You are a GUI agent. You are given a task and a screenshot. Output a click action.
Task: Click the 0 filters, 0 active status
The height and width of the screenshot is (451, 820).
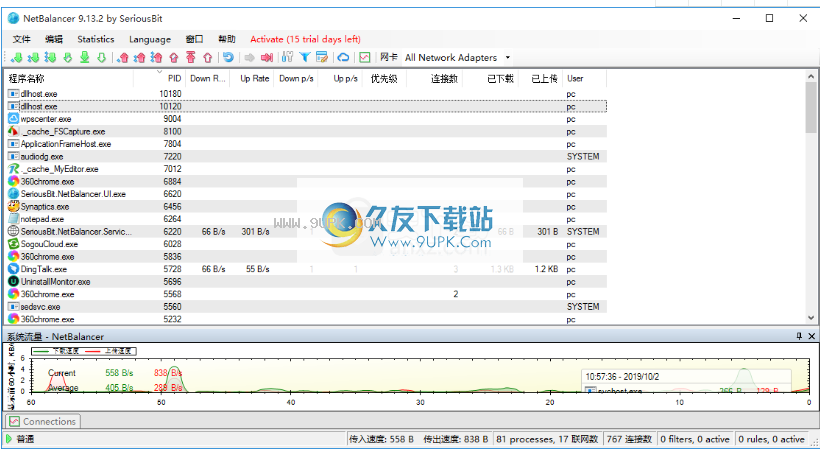(694, 439)
